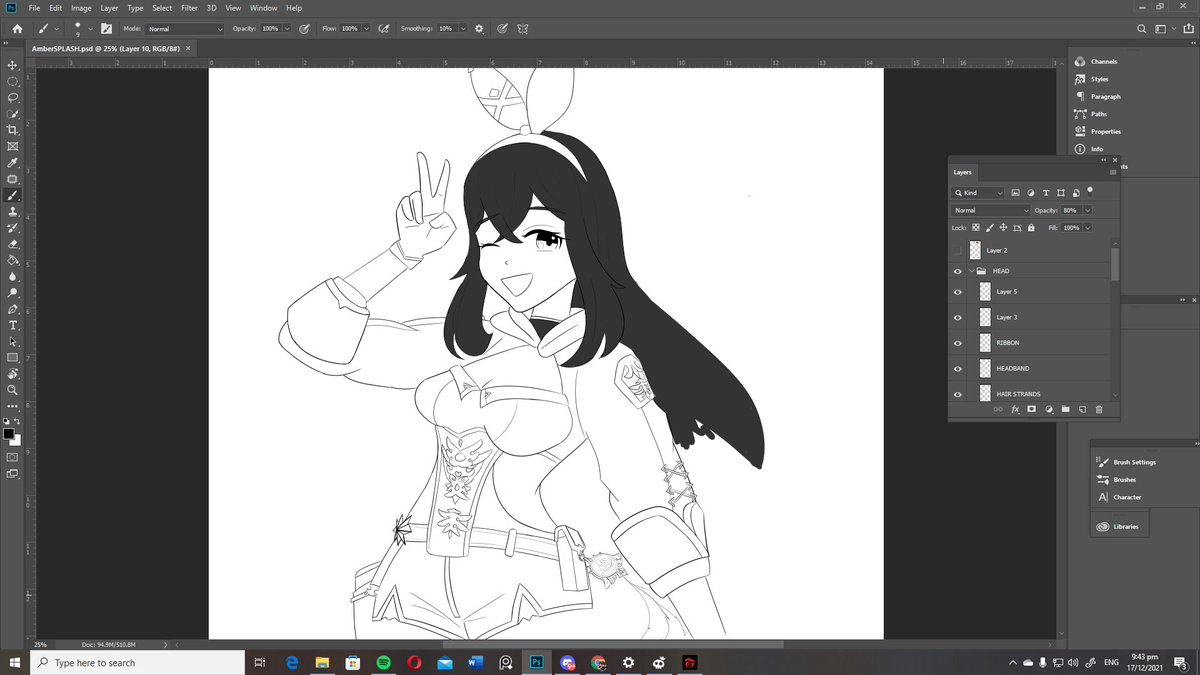Open Spotify from Windows taskbar
This screenshot has width=1200, height=675.
point(383,662)
